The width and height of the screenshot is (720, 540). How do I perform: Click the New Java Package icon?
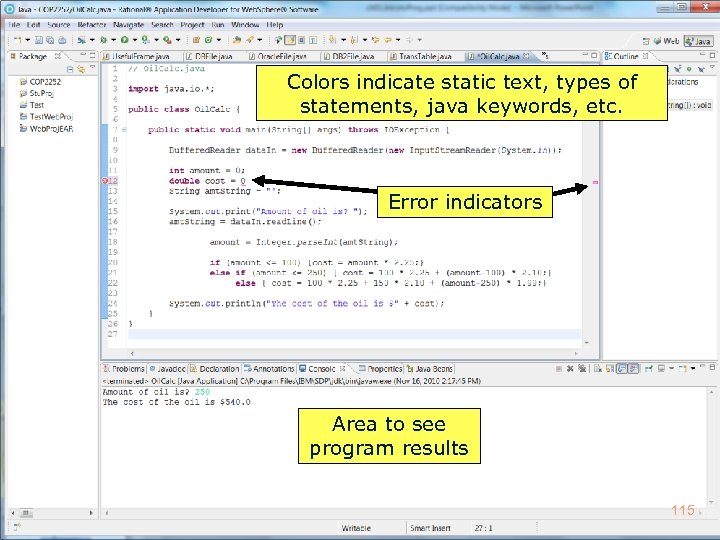tap(196, 40)
